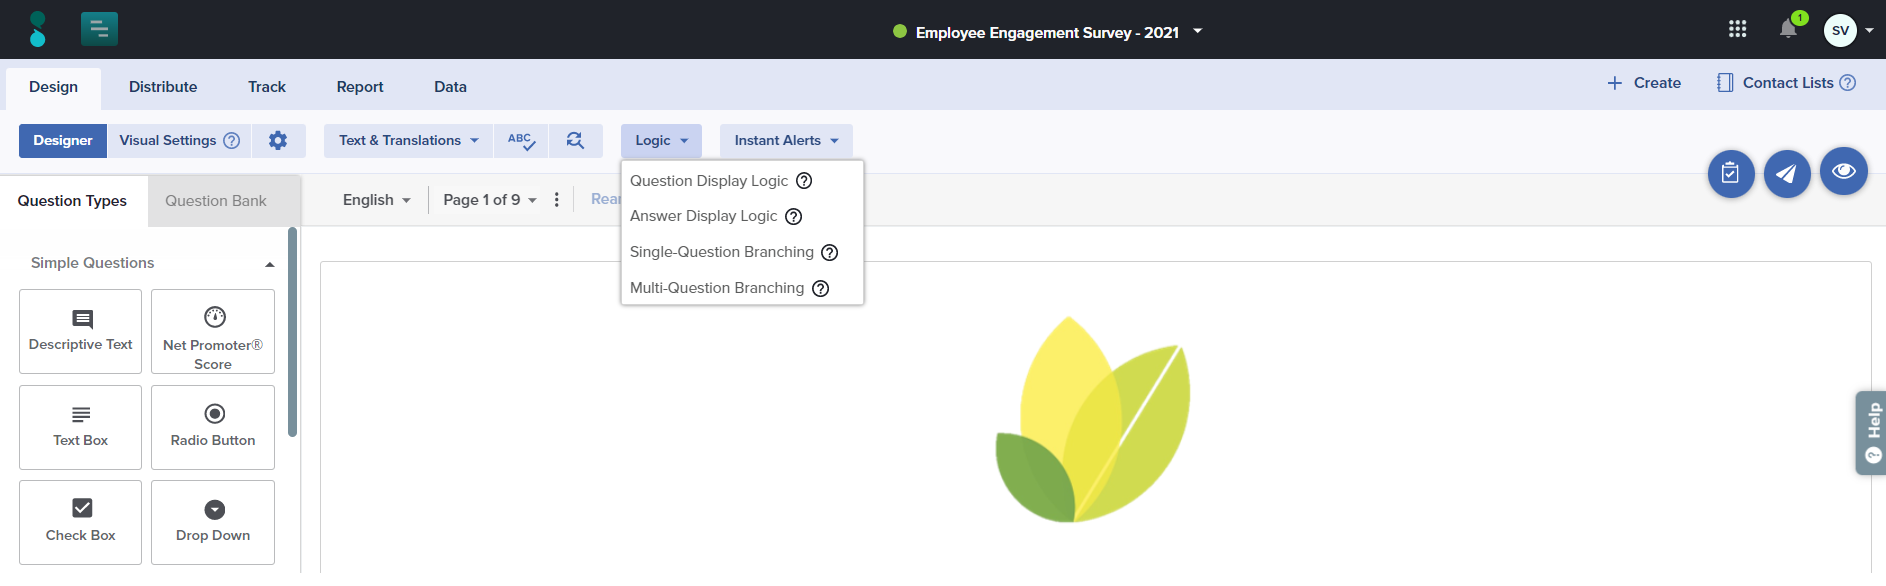Viewport: 1886px width, 586px height.
Task: Switch to the Distribute tab
Action: 163,87
